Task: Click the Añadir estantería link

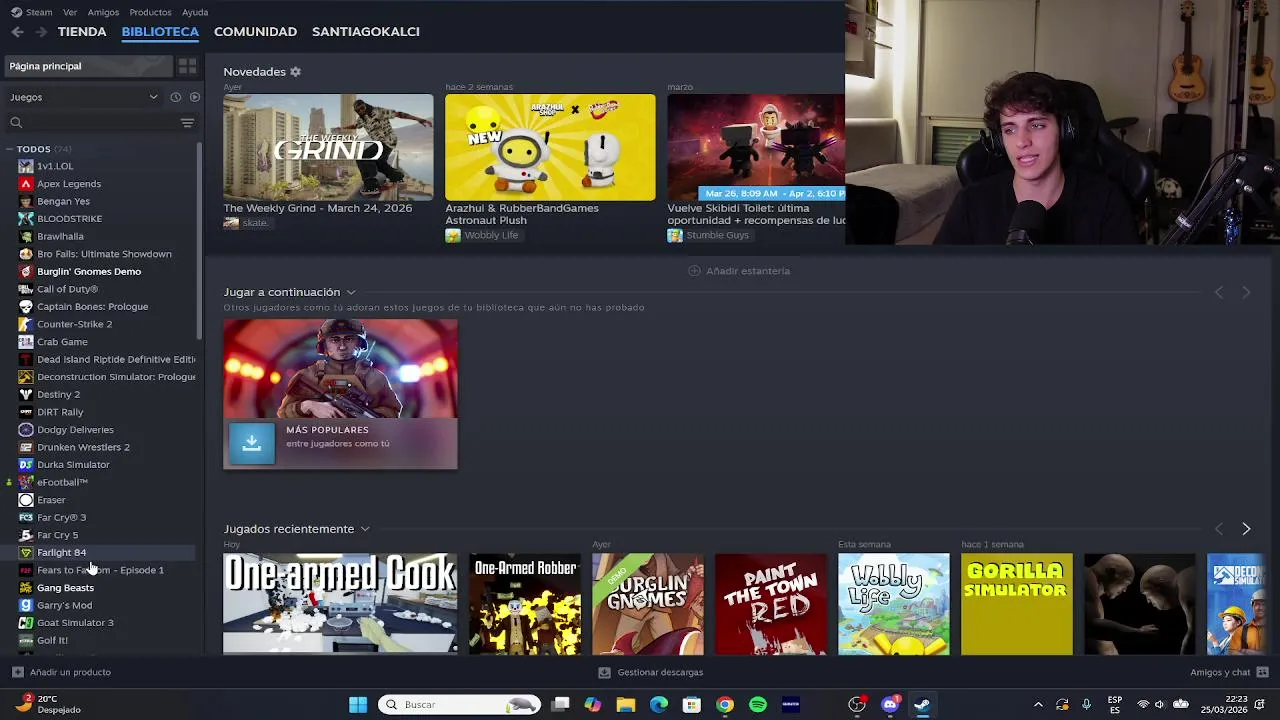Action: 748,271
